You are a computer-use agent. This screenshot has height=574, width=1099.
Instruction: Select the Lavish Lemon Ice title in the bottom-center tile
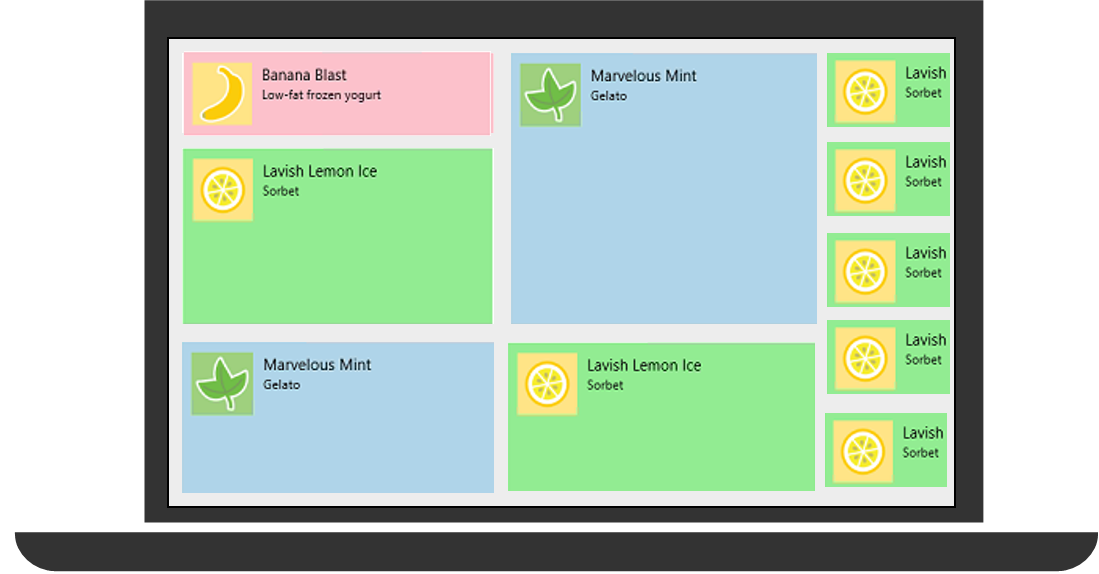click(644, 365)
